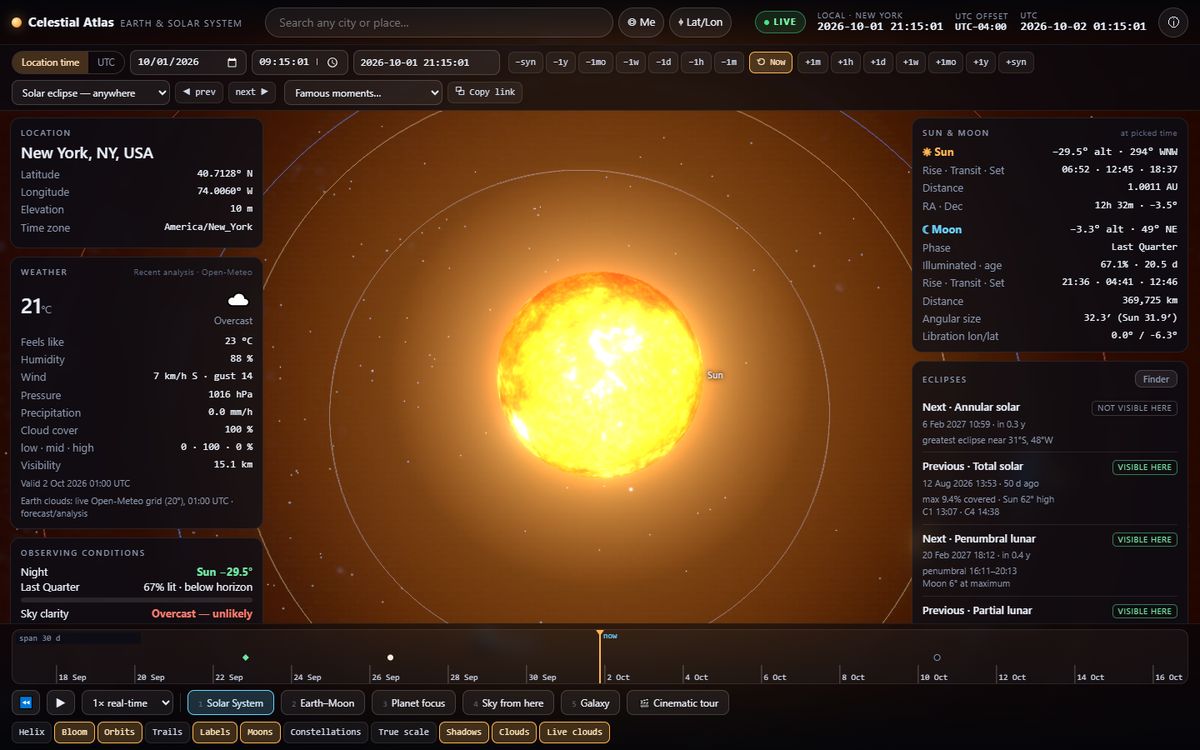The width and height of the screenshot is (1200, 750).
Task: Reset time with the Now button
Action: (770, 62)
